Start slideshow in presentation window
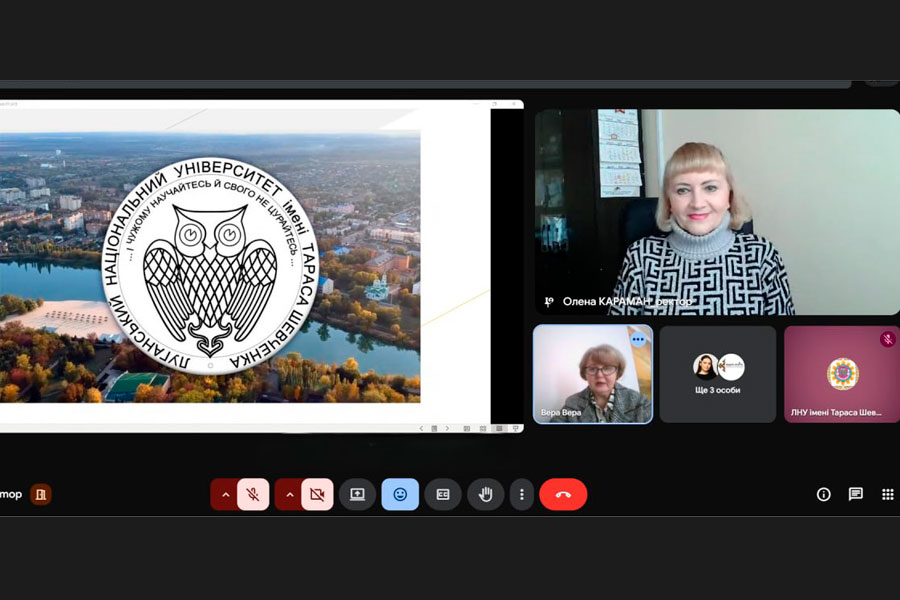This screenshot has height=600, width=900. pos(515,428)
